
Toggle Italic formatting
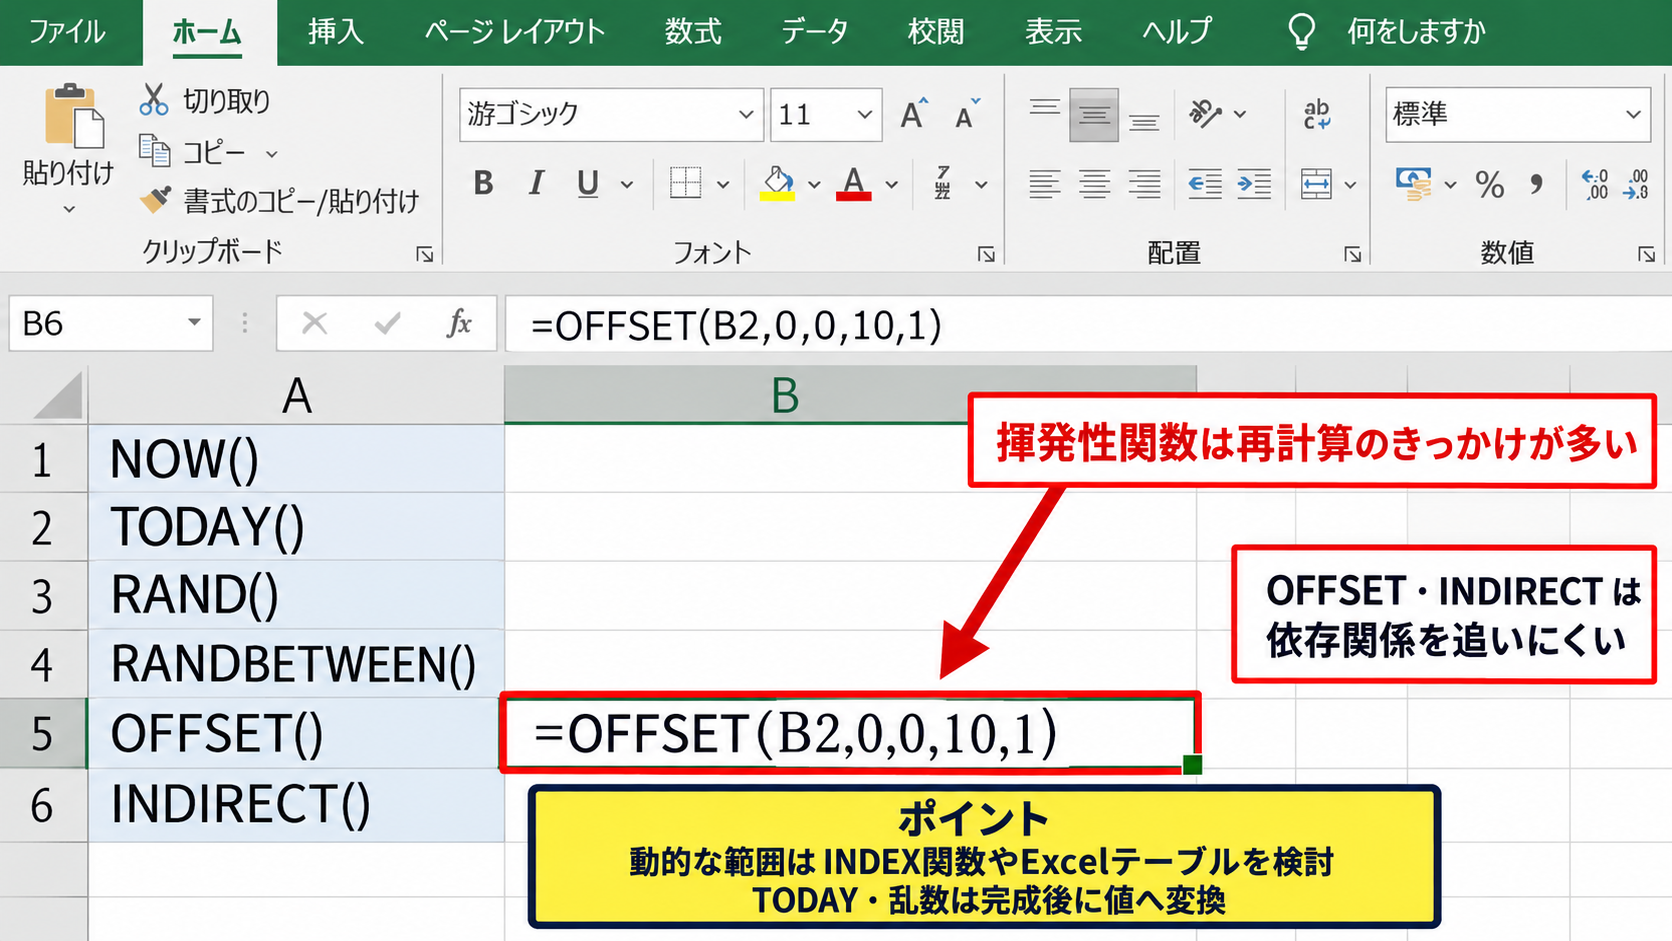[x=537, y=183]
